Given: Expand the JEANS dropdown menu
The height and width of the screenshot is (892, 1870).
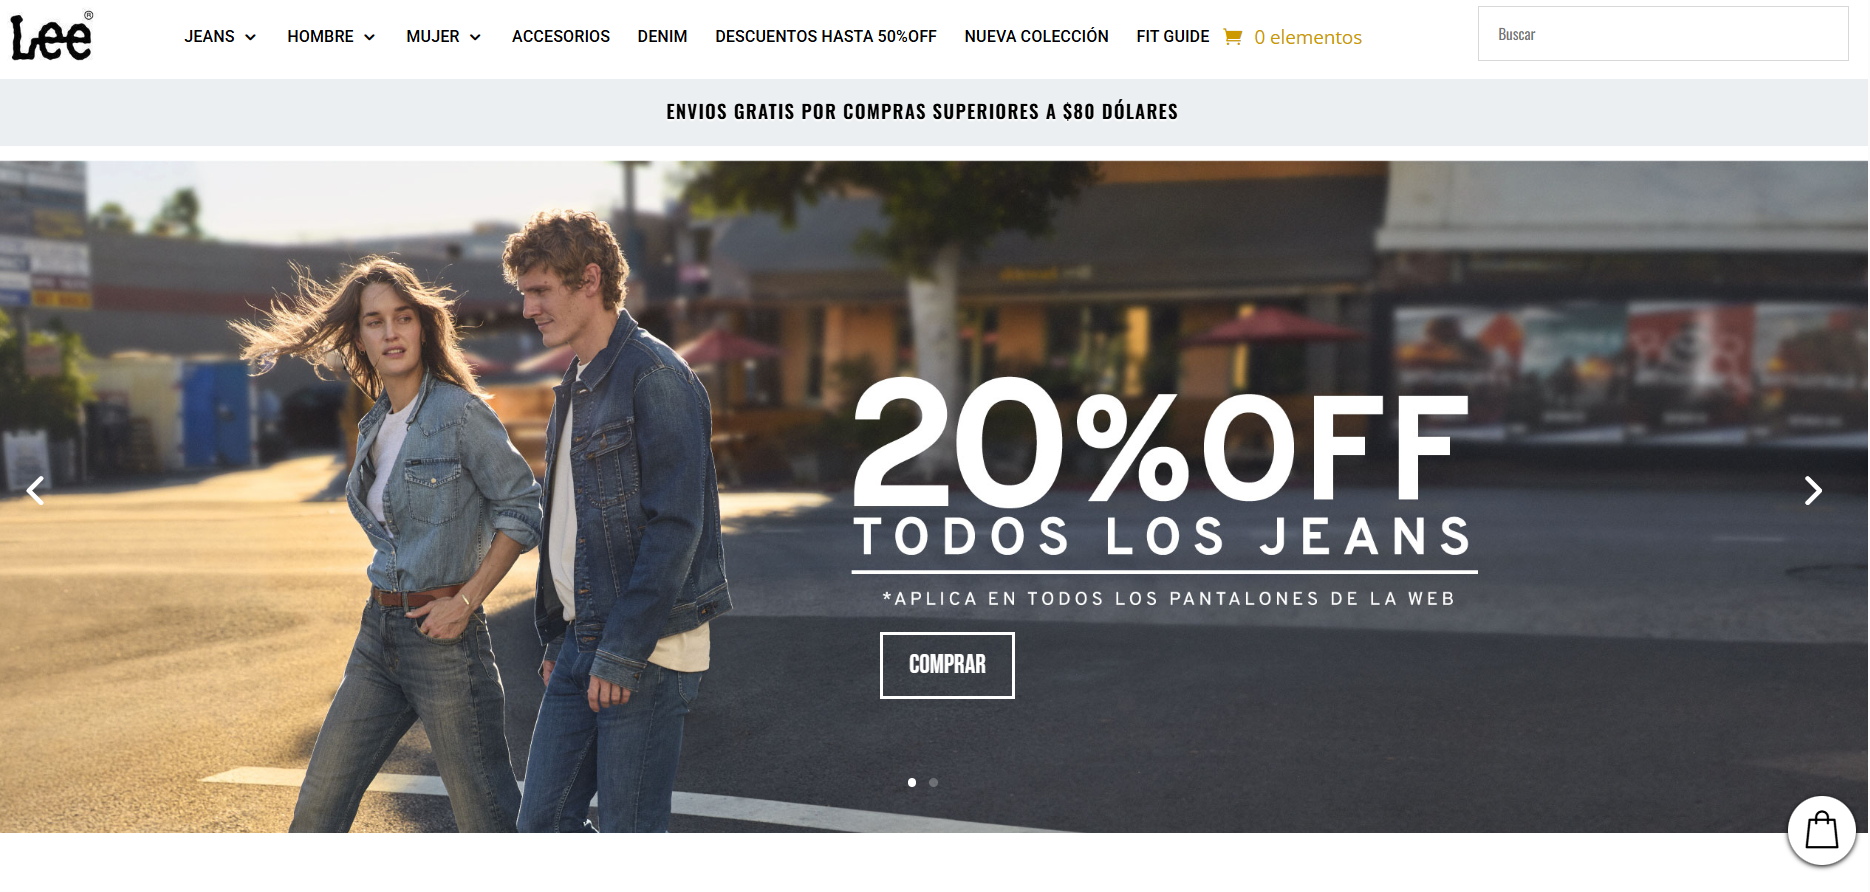Looking at the screenshot, I should pyautogui.click(x=220, y=37).
